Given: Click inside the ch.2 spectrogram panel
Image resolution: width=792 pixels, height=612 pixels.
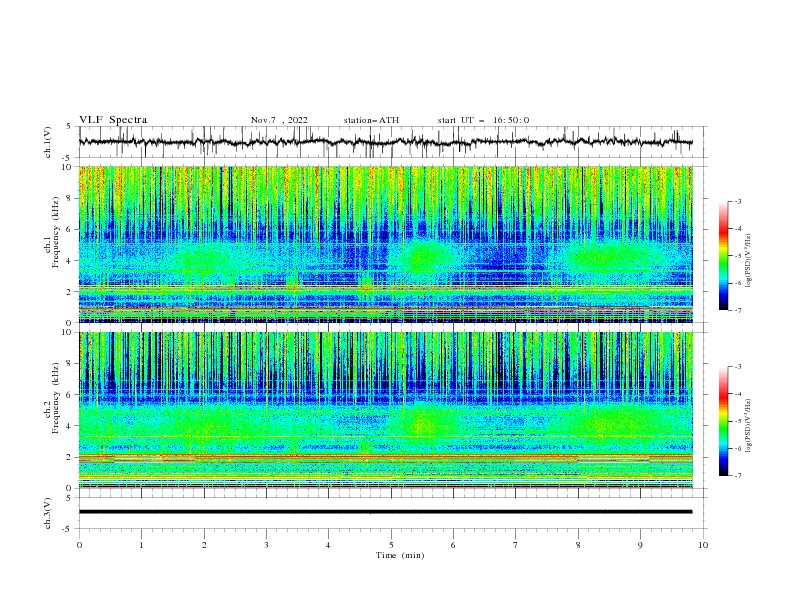Looking at the screenshot, I should coord(385,410).
